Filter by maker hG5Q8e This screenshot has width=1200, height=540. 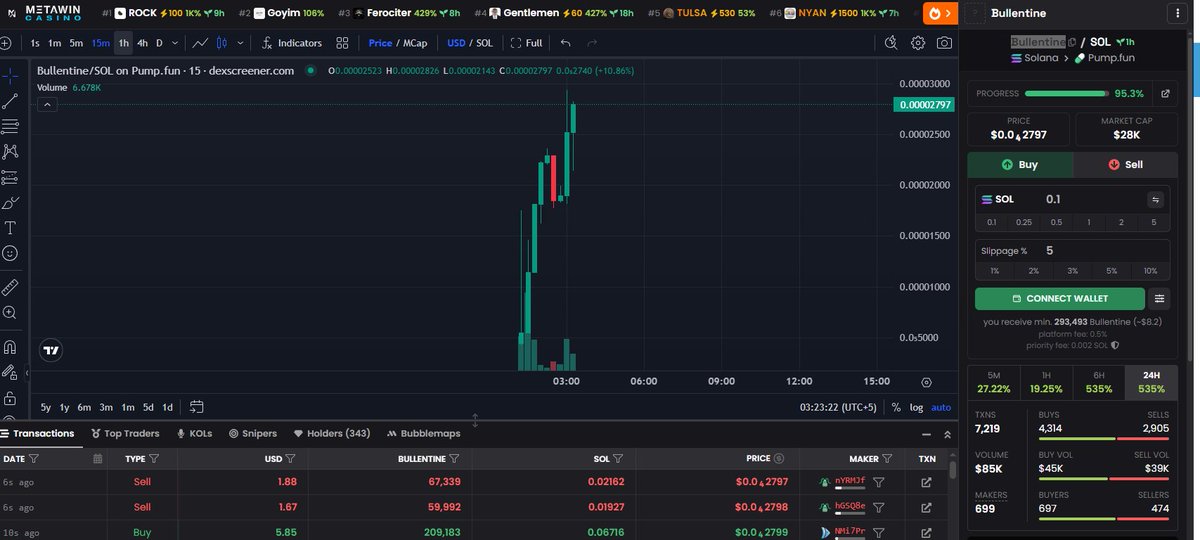(878, 506)
